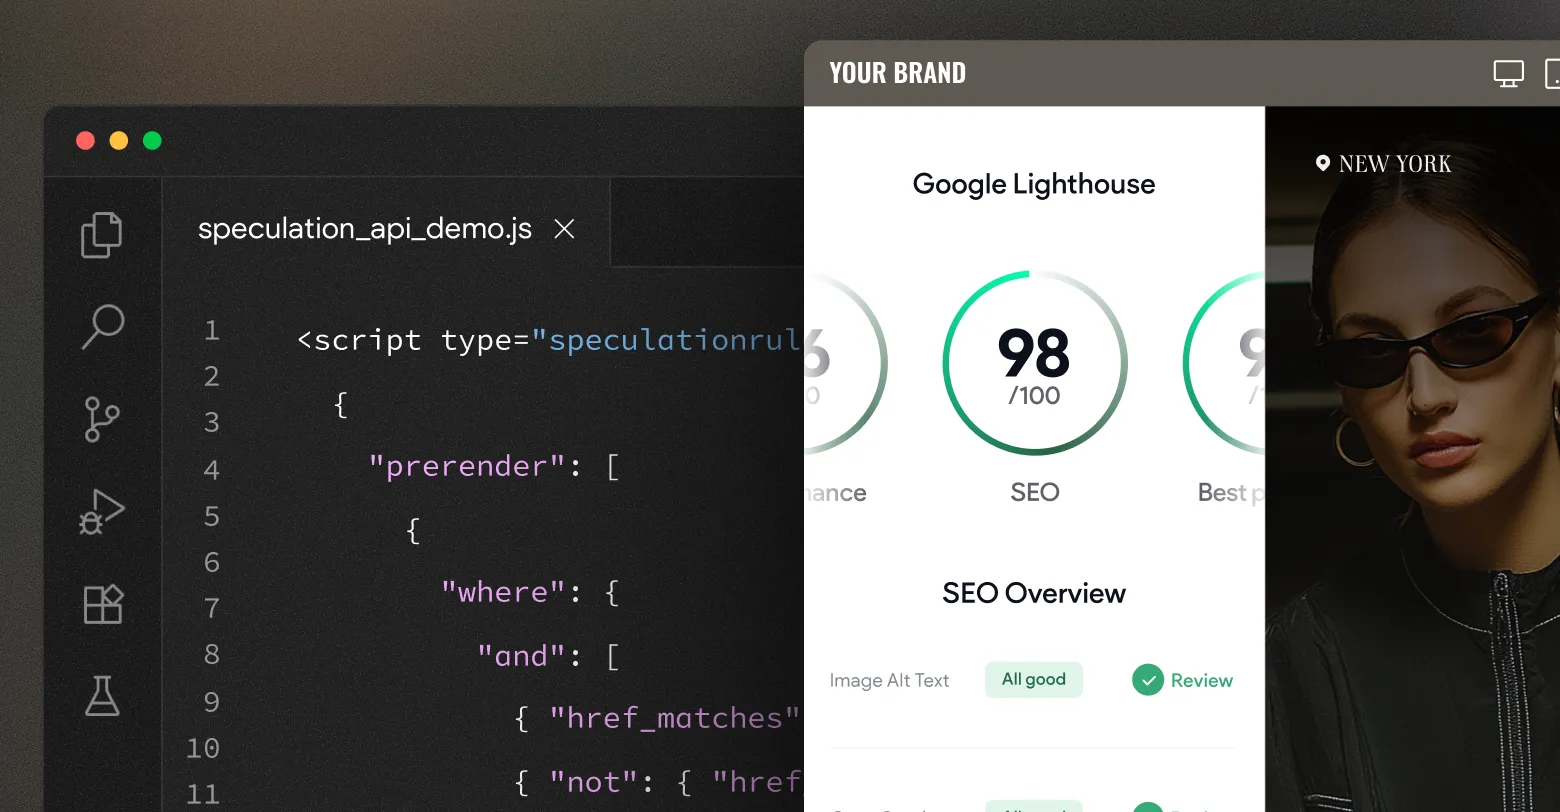Open the Explorer files icon in the editor sidebar
Screen dimensions: 1560x812
pyautogui.click(x=101, y=235)
